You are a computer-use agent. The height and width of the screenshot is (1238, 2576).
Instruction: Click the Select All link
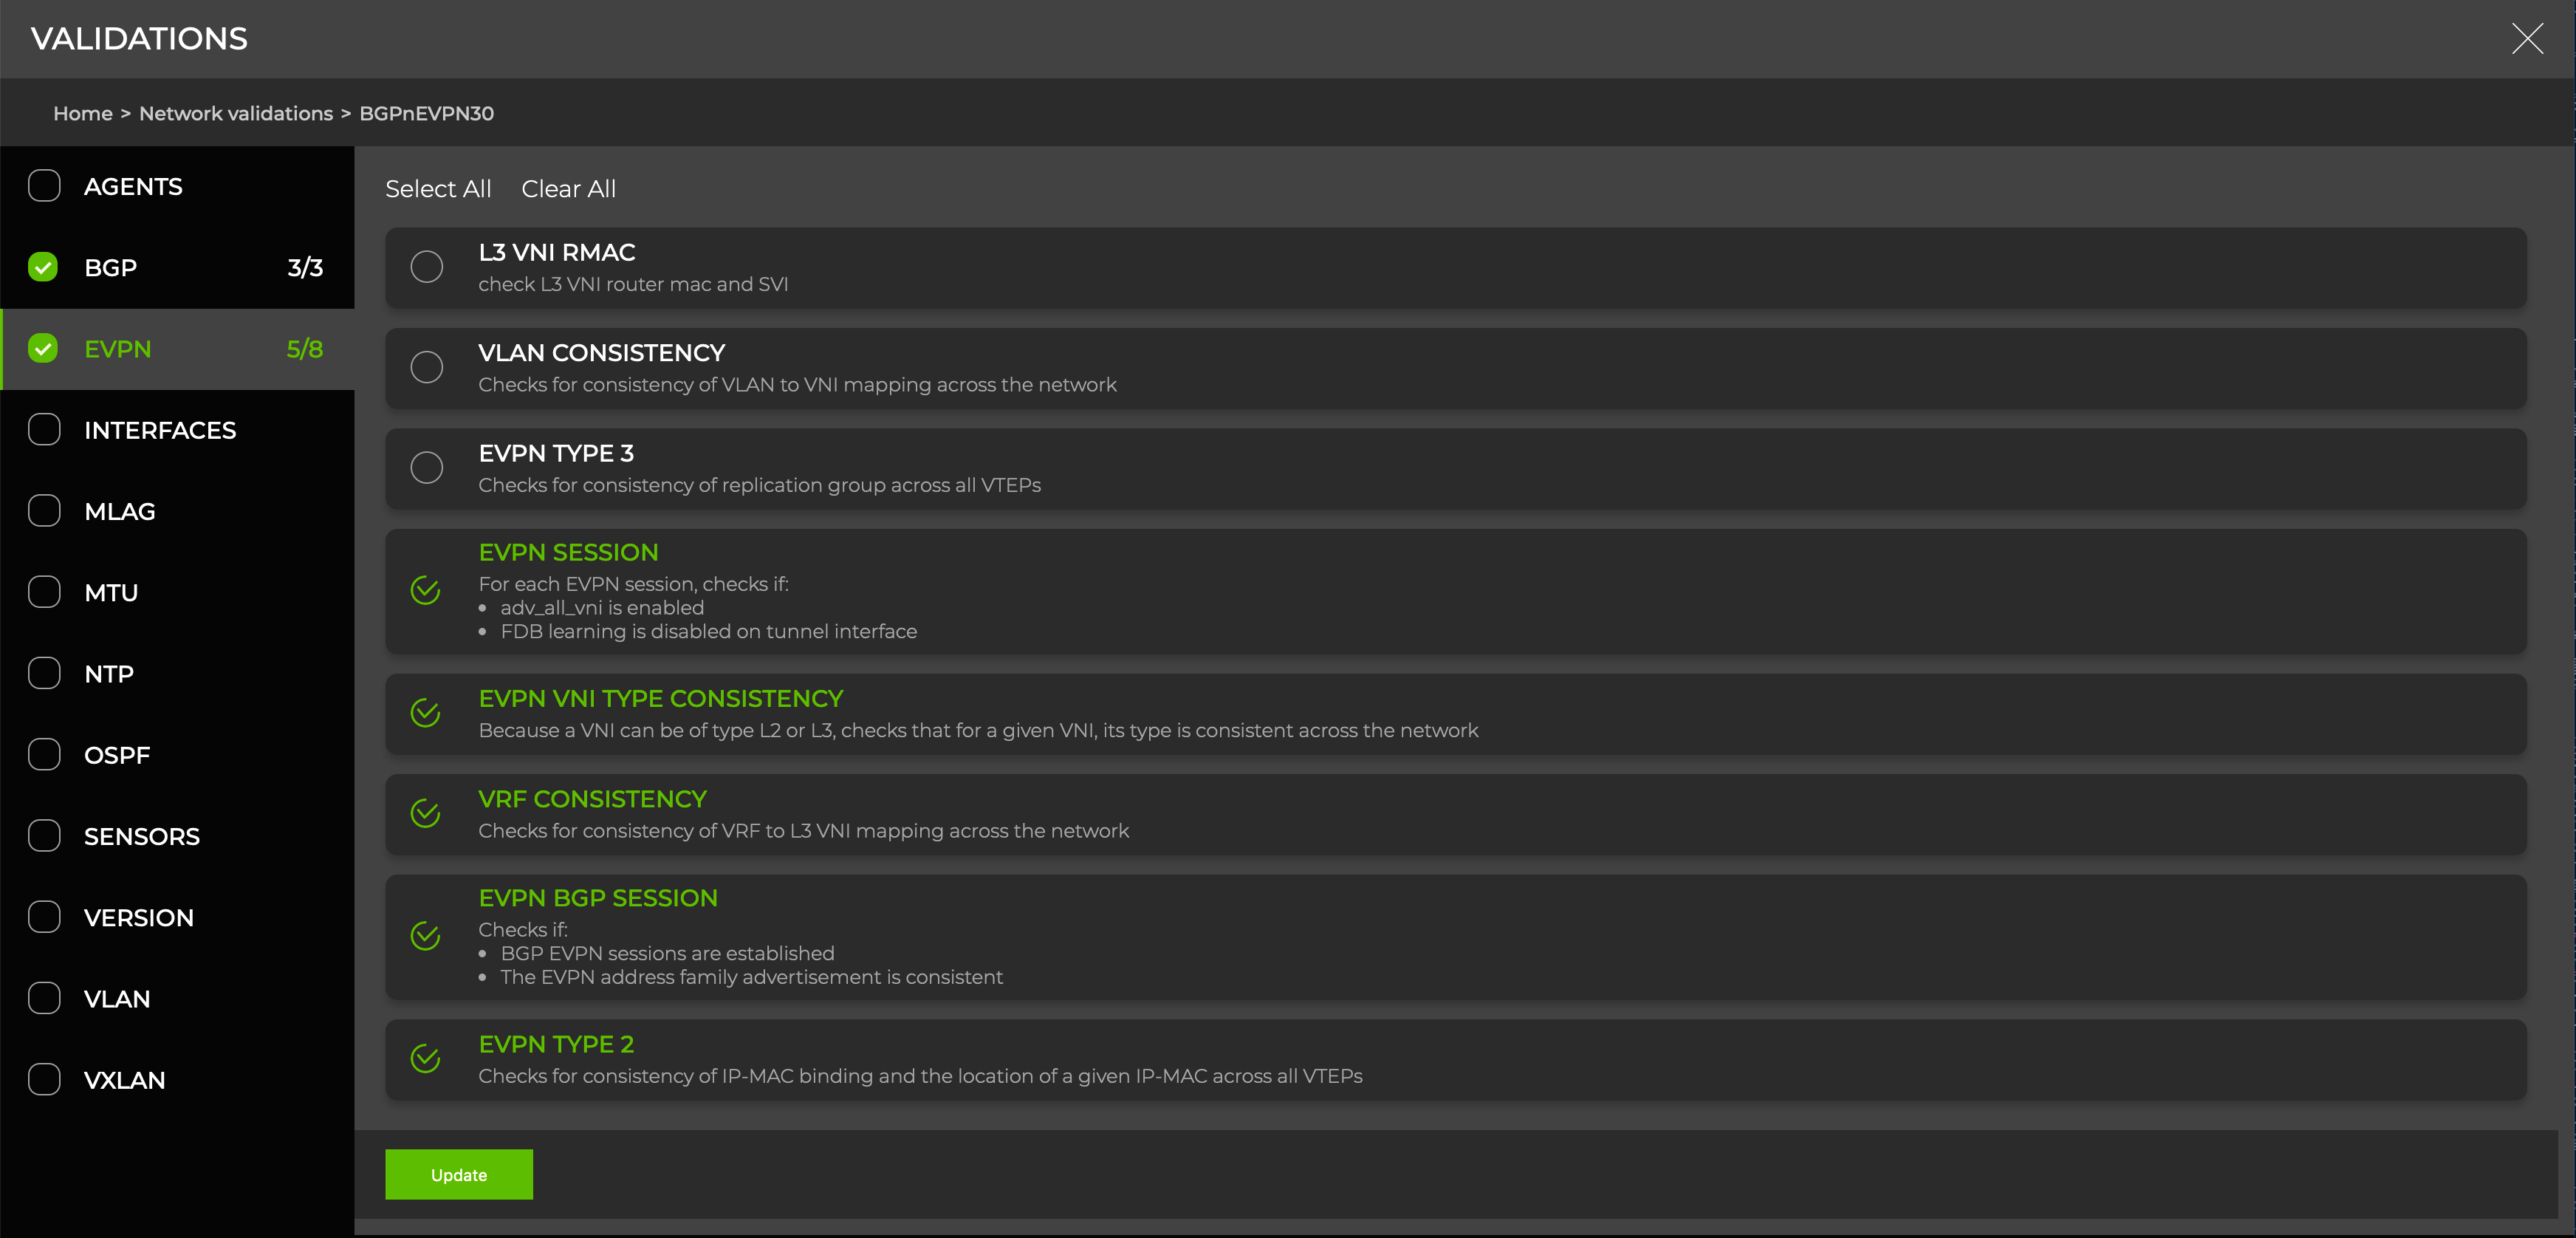click(x=438, y=189)
